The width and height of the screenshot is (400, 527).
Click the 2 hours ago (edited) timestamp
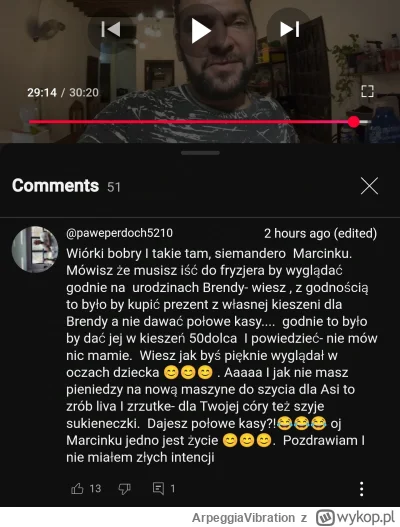pos(320,233)
